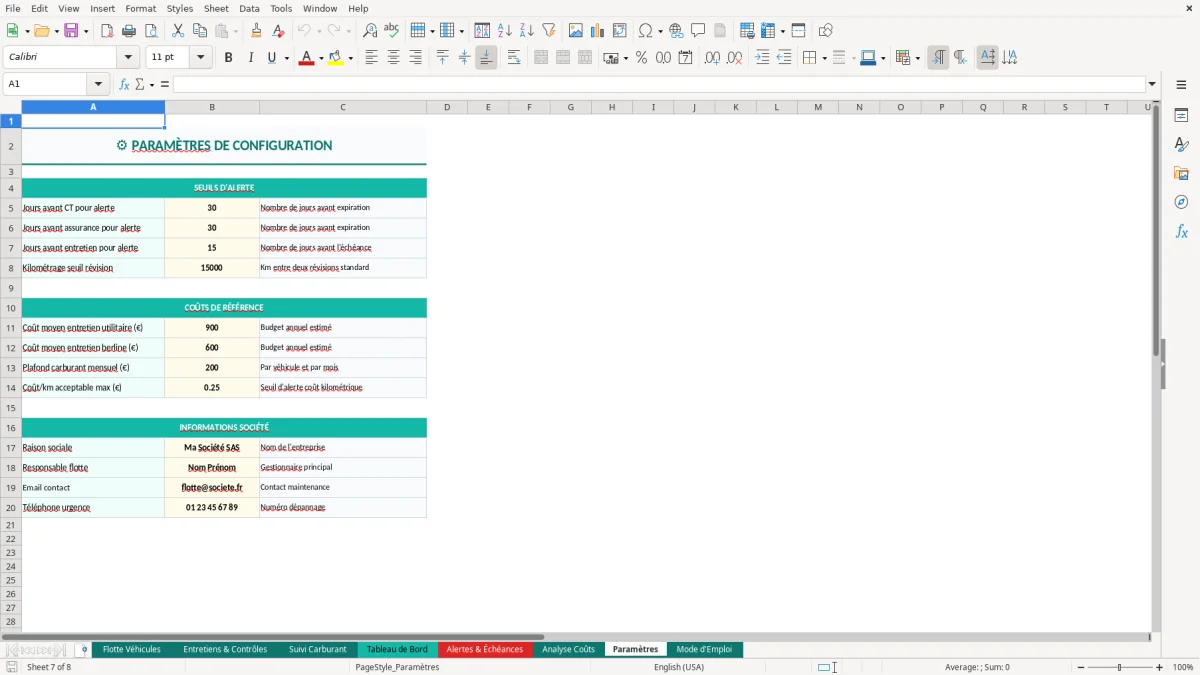Format as percent
The width and height of the screenshot is (1200, 675).
click(641, 58)
